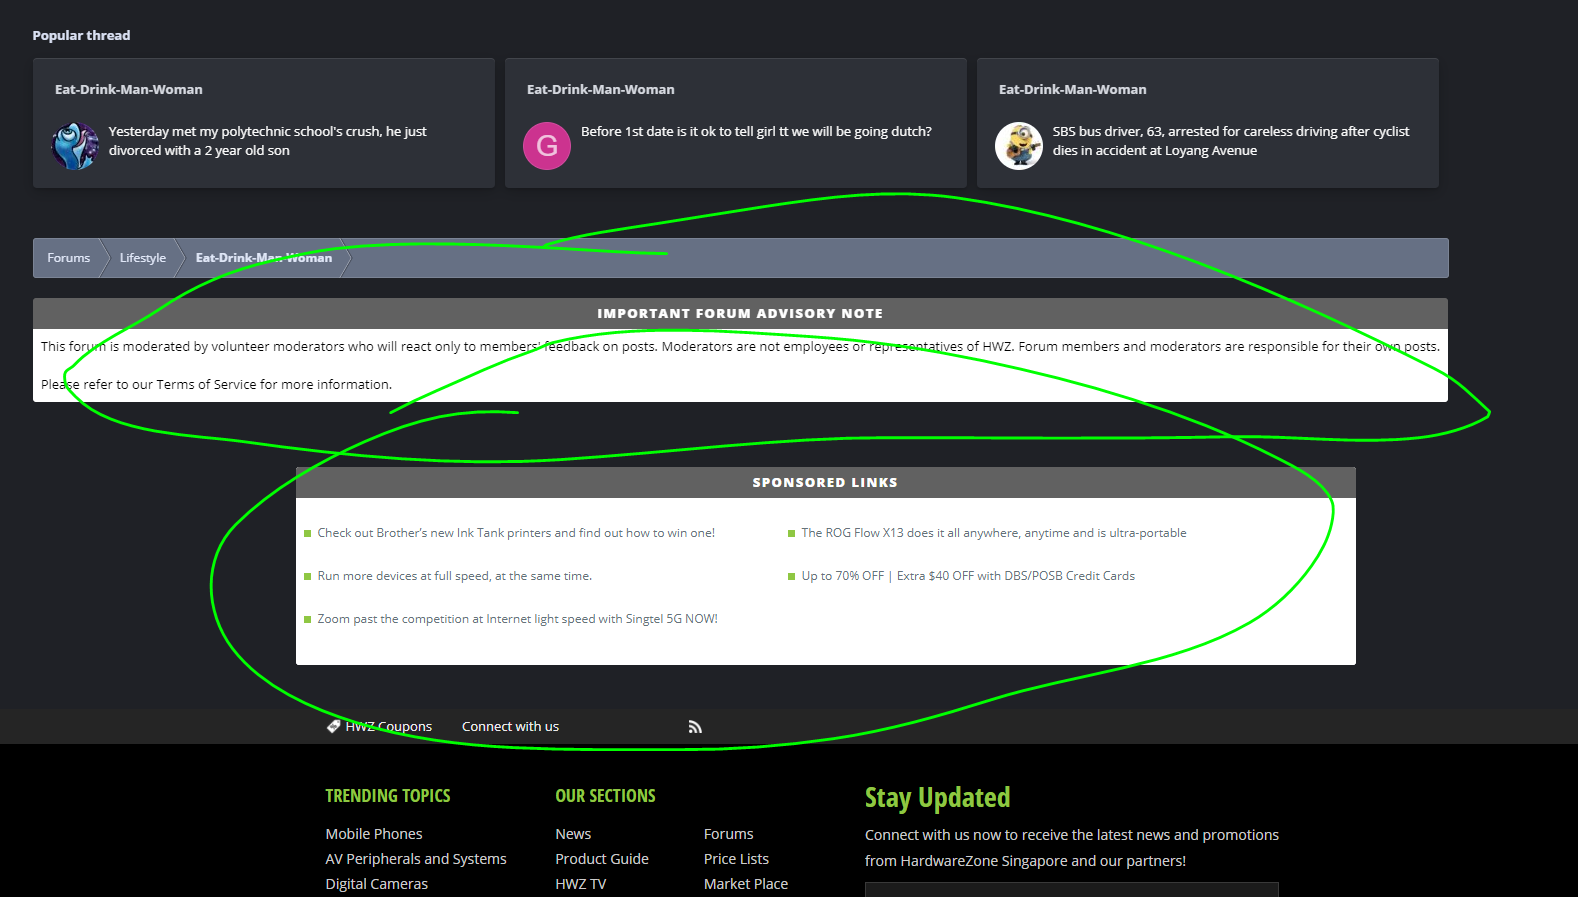Click the 'Popular thread' heading text
Image resolution: width=1578 pixels, height=897 pixels.
81,35
